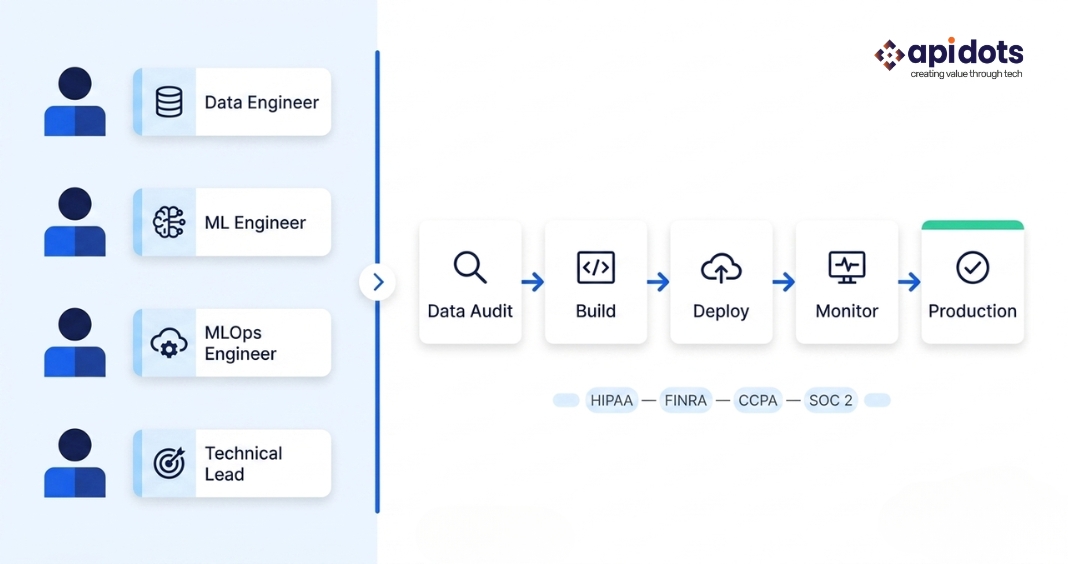Select the person avatar next to MLOps Engineer

tap(75, 343)
